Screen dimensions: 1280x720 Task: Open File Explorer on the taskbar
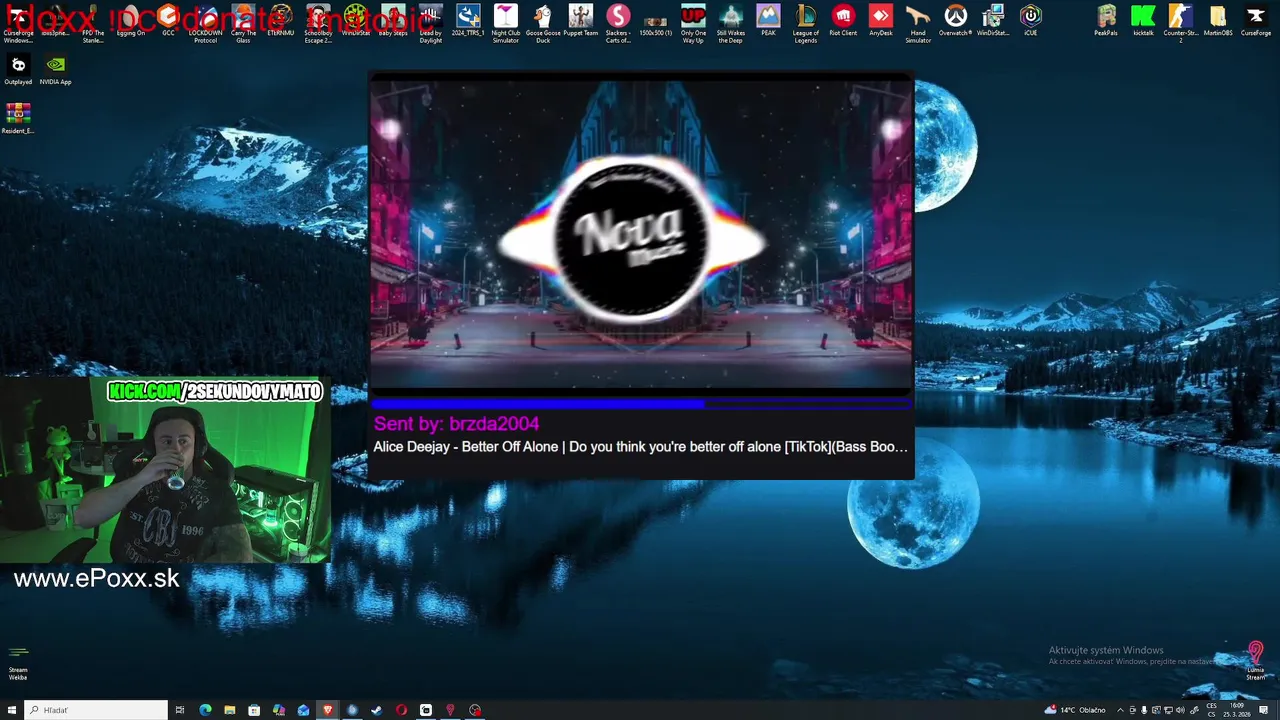click(230, 710)
